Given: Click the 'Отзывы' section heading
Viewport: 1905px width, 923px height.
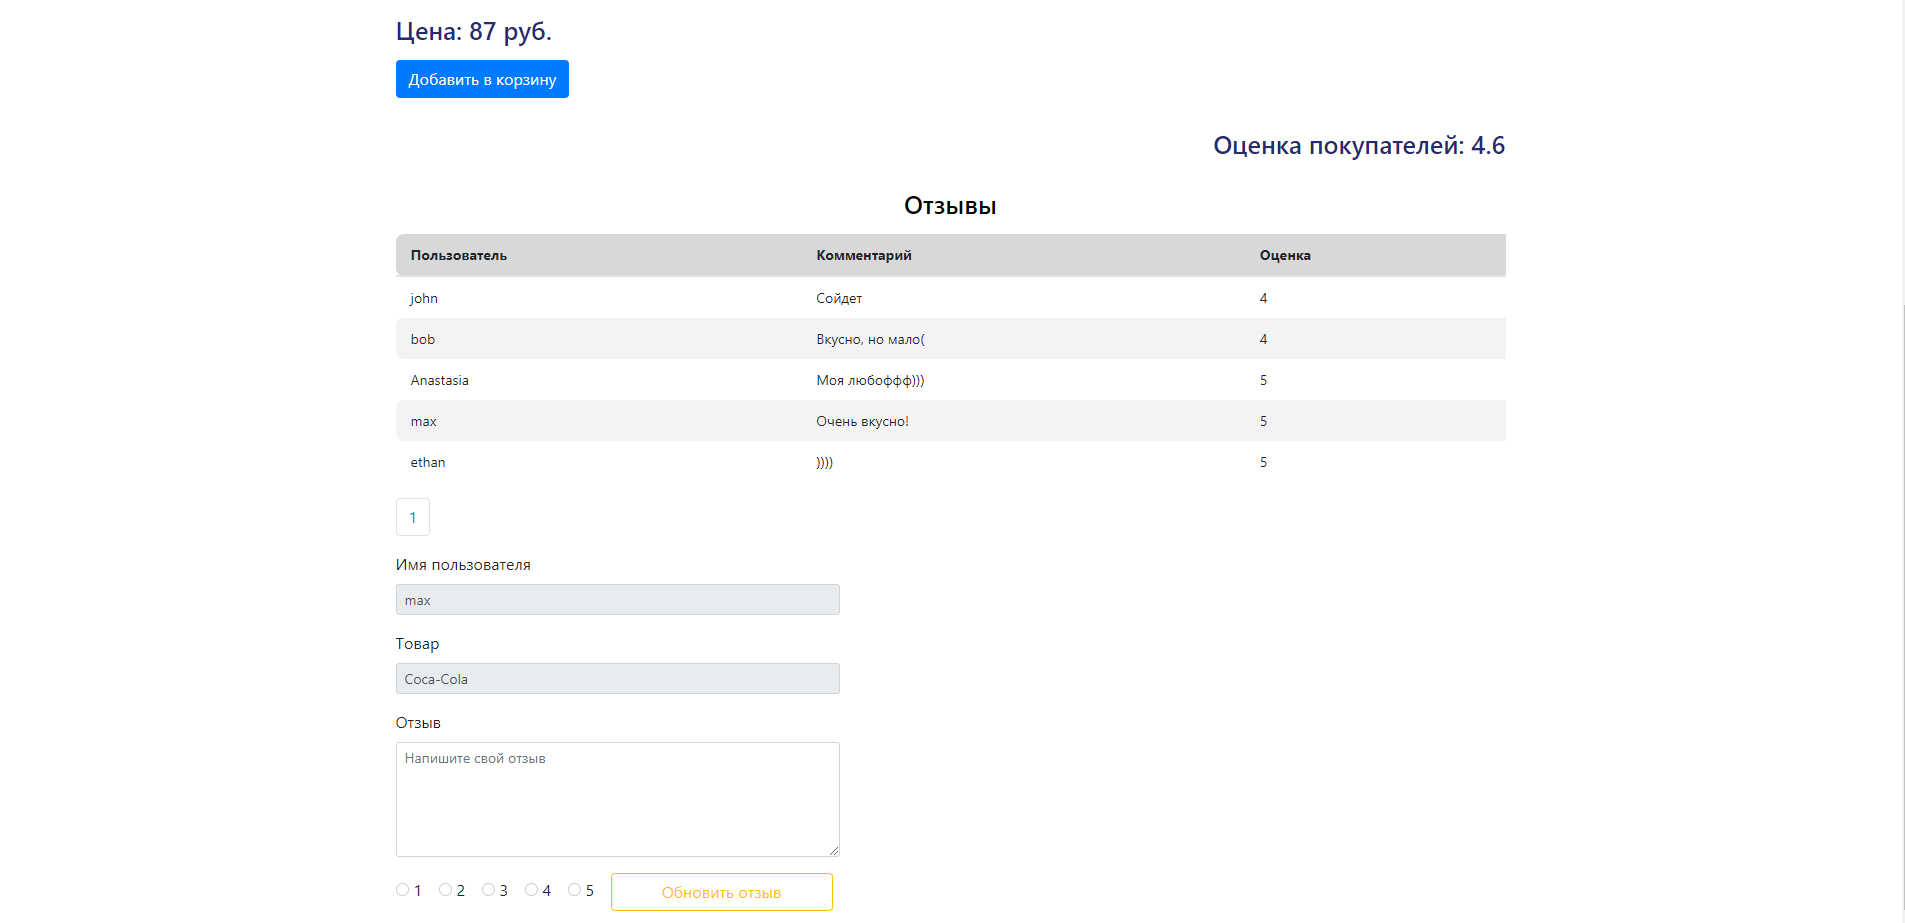Looking at the screenshot, I should [950, 205].
